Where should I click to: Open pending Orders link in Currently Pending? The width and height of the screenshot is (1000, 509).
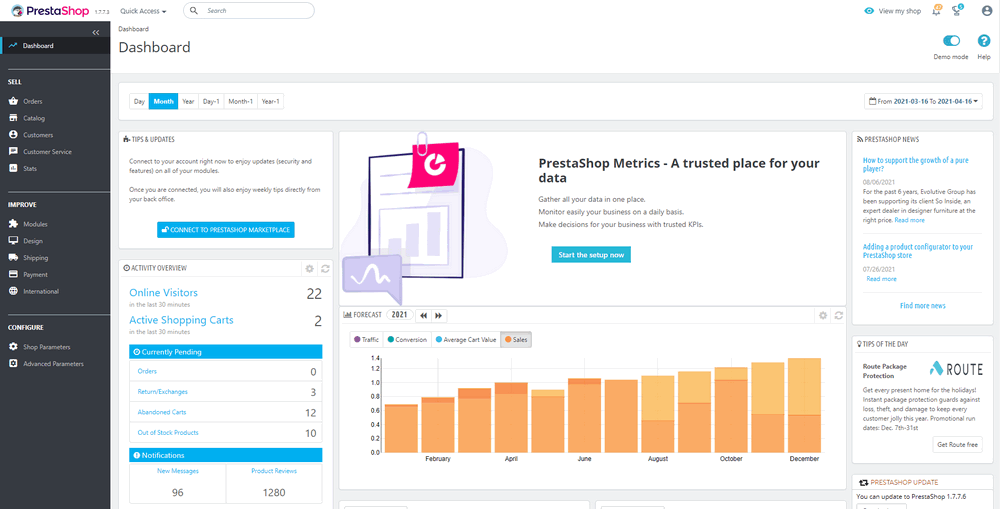[x=147, y=371]
